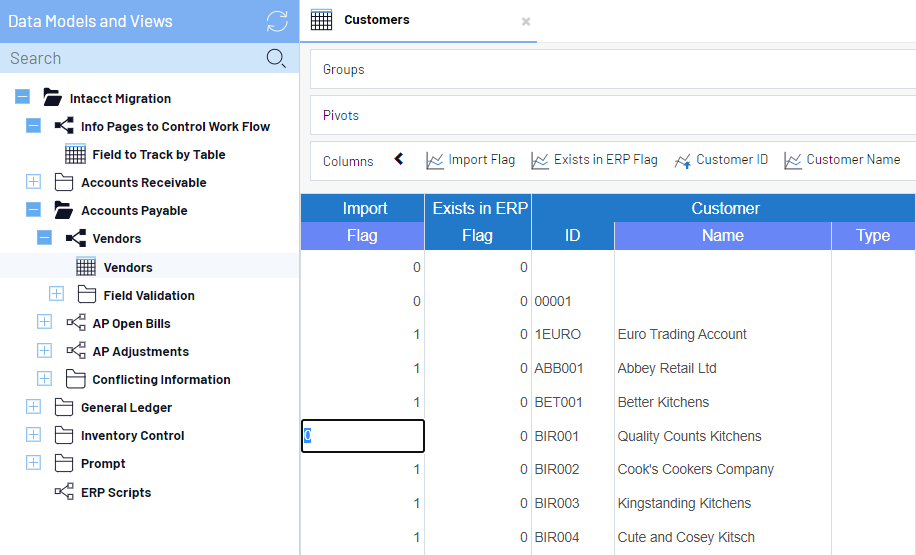This screenshot has height=555, width=916.
Task: Click the Customer Name column header
Action: [x=722, y=236]
